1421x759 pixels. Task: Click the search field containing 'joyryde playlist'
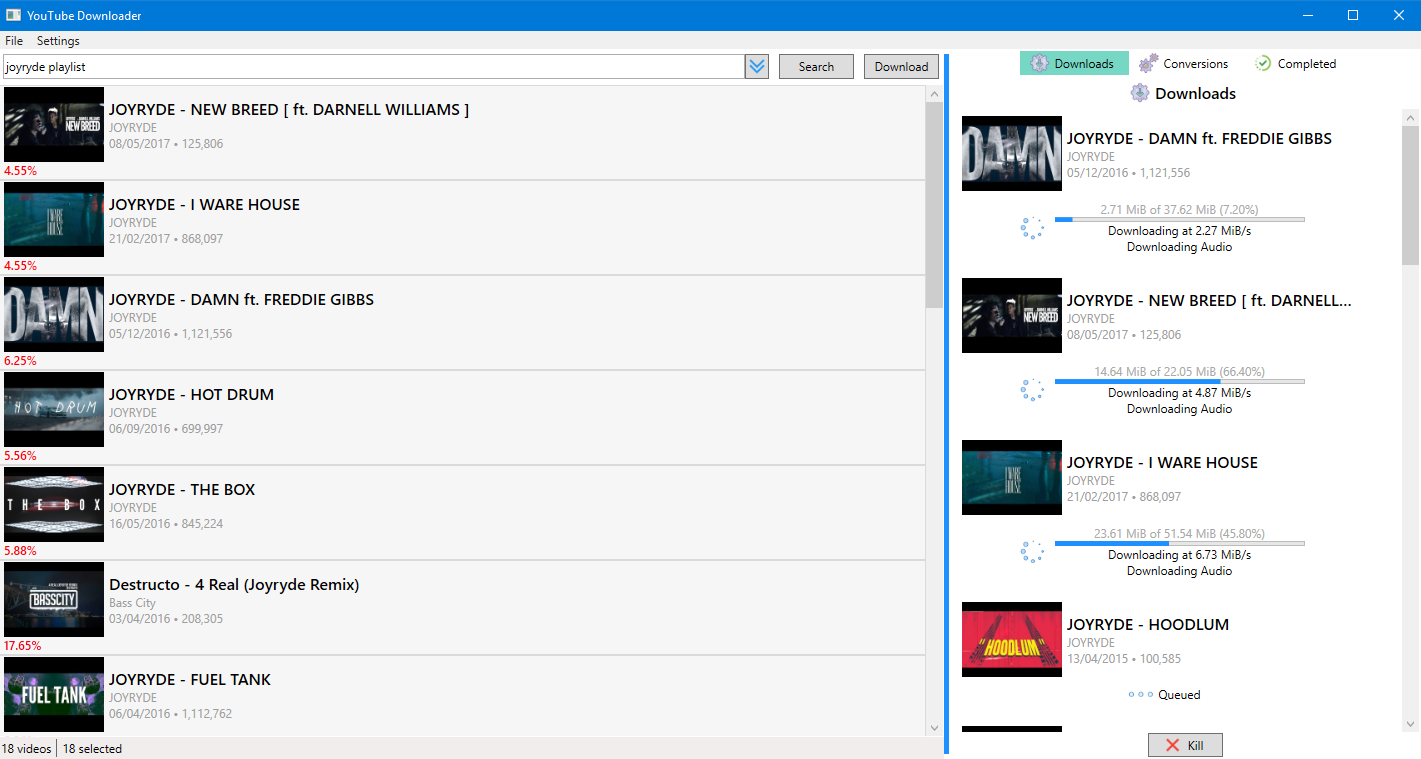373,66
